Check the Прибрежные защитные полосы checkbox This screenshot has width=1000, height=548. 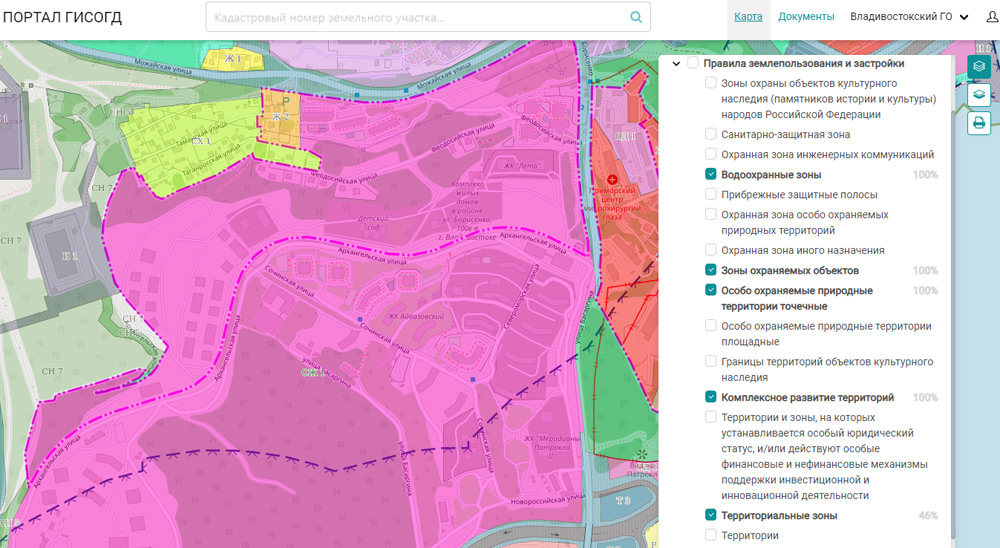pos(710,194)
